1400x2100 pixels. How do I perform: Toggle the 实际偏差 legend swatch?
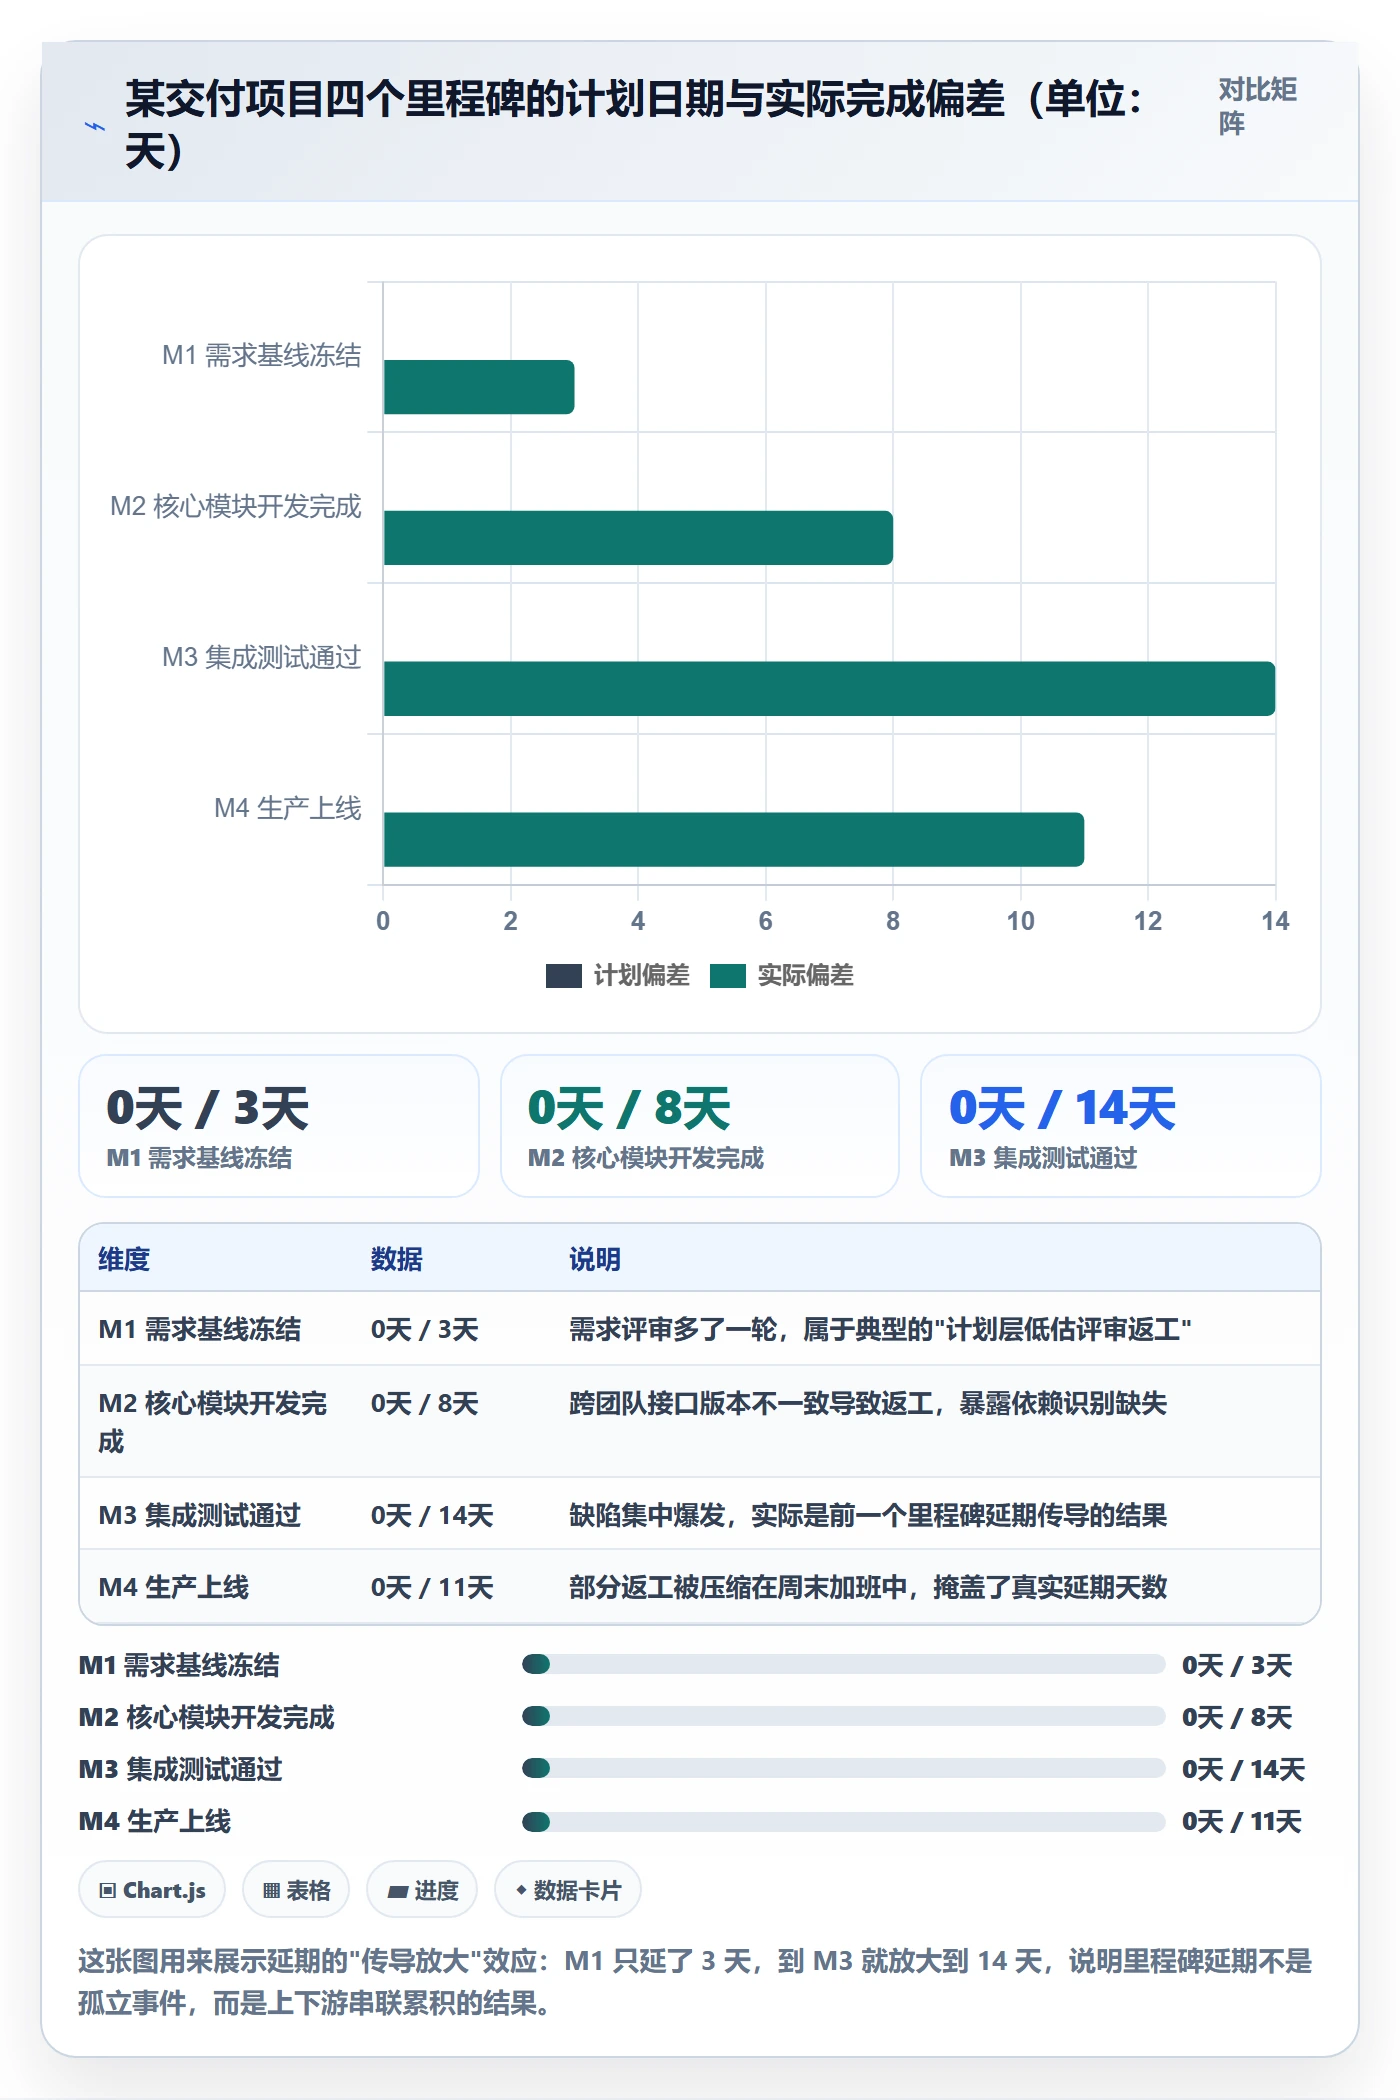[728, 976]
